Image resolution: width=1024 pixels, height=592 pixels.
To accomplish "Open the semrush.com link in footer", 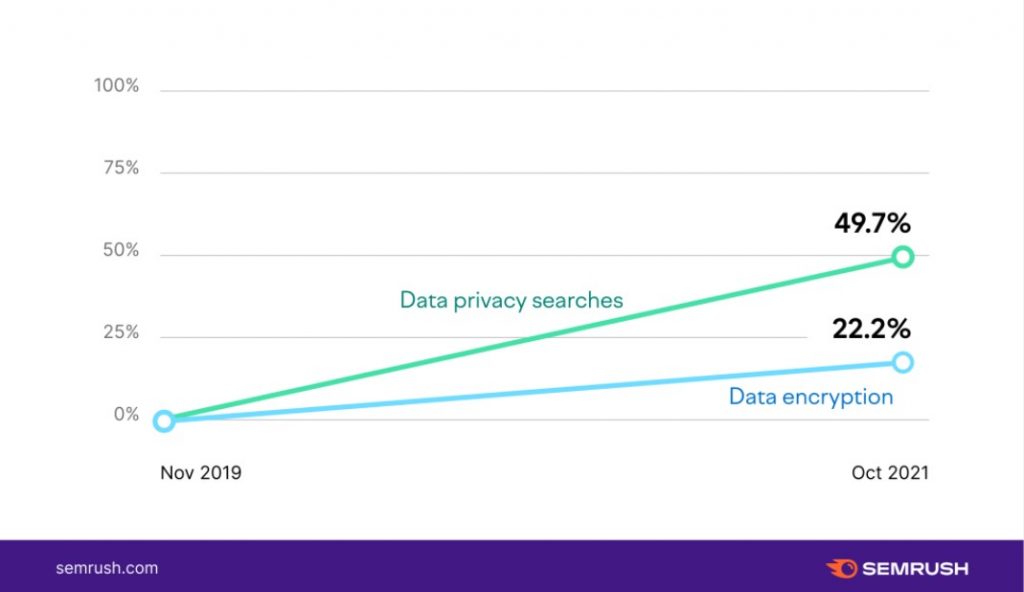I will [107, 568].
